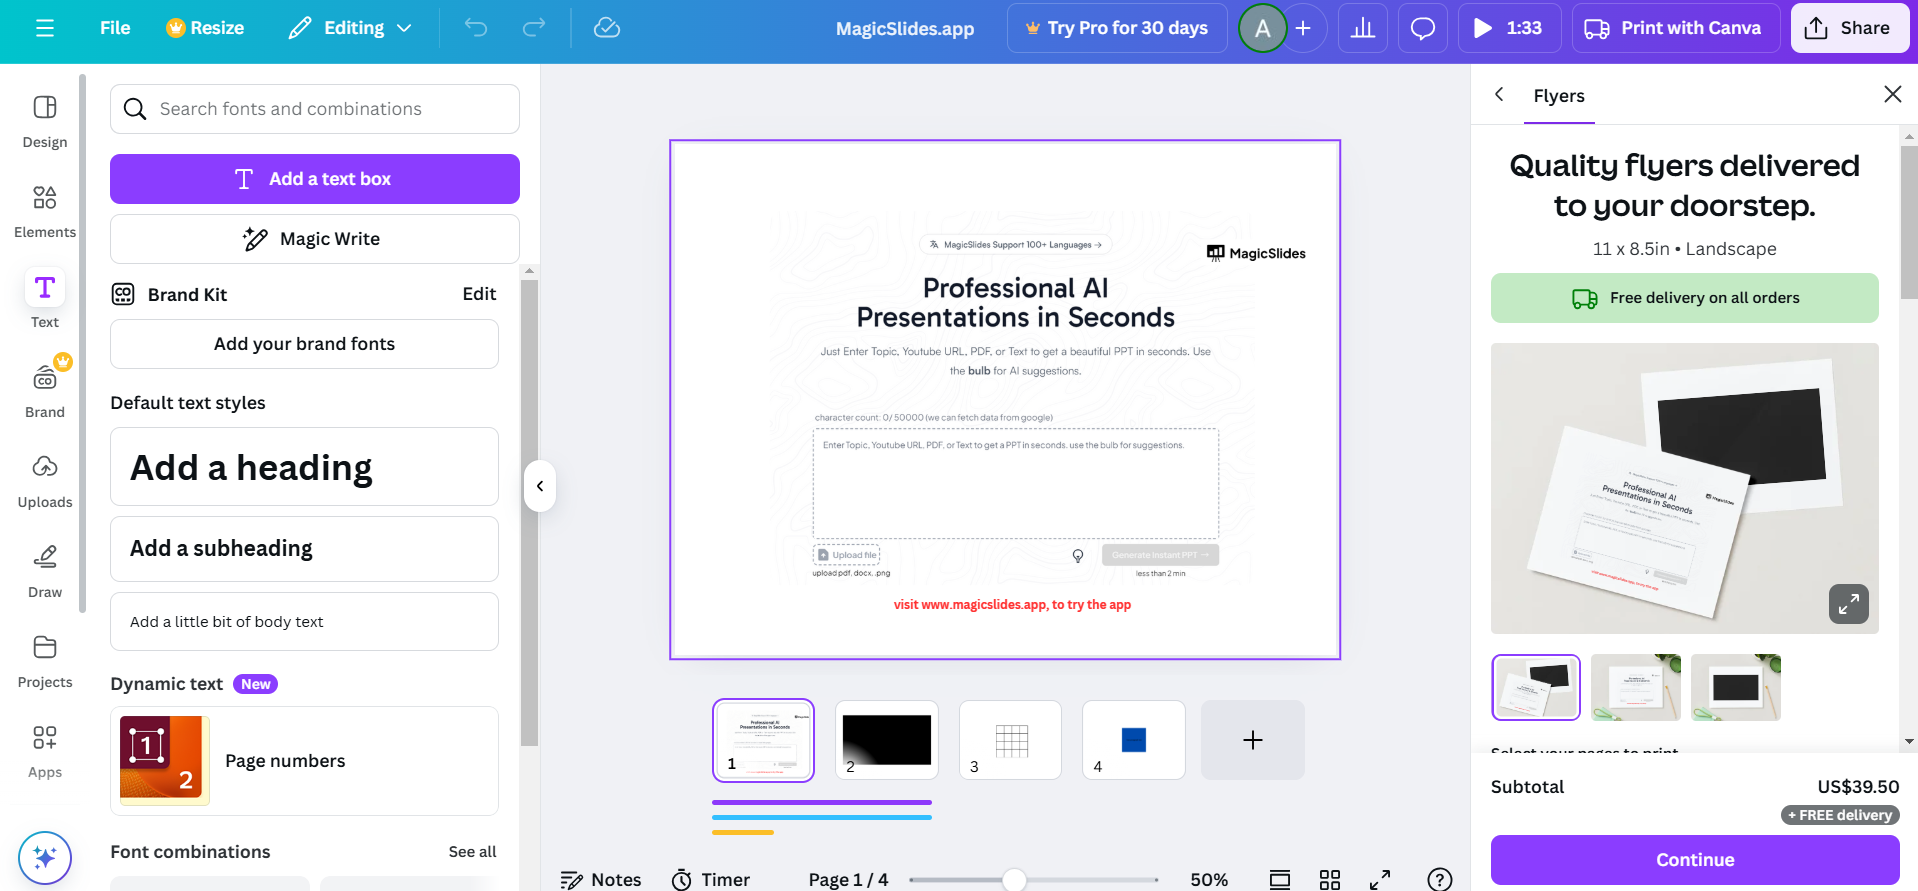The image size is (1918, 891).
Task: Close the Flyers print panel
Action: pyautogui.click(x=1893, y=94)
